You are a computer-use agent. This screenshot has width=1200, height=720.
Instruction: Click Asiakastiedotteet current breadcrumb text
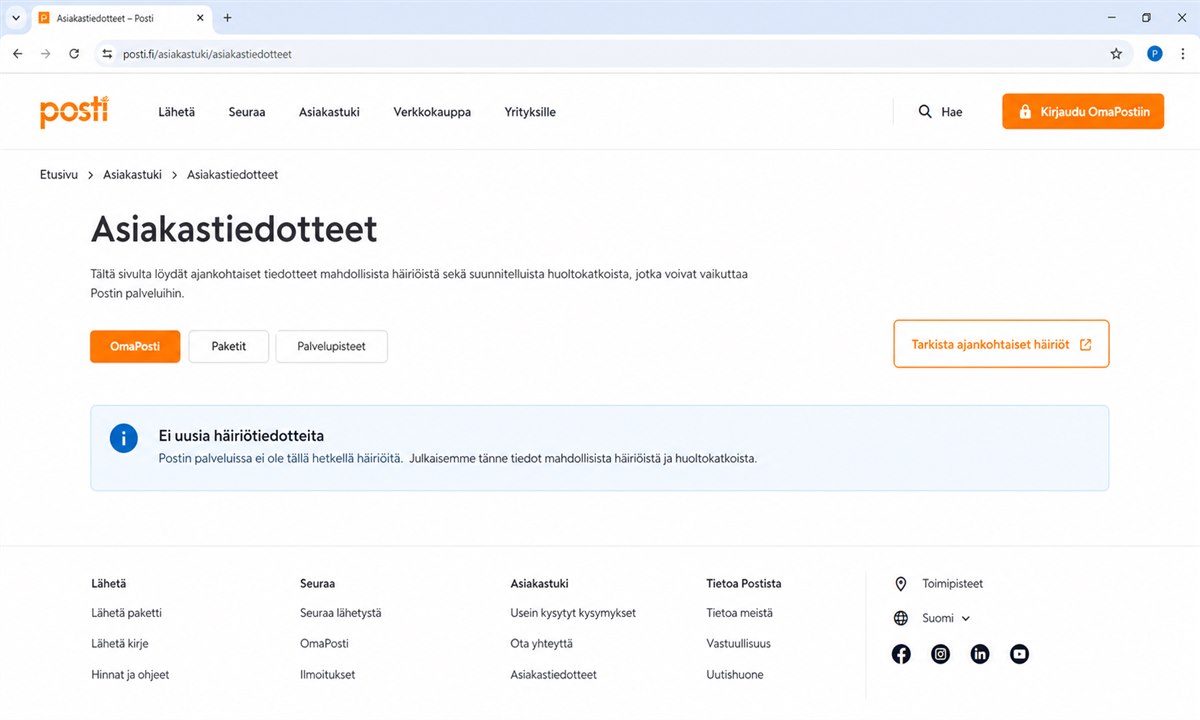[x=232, y=175]
